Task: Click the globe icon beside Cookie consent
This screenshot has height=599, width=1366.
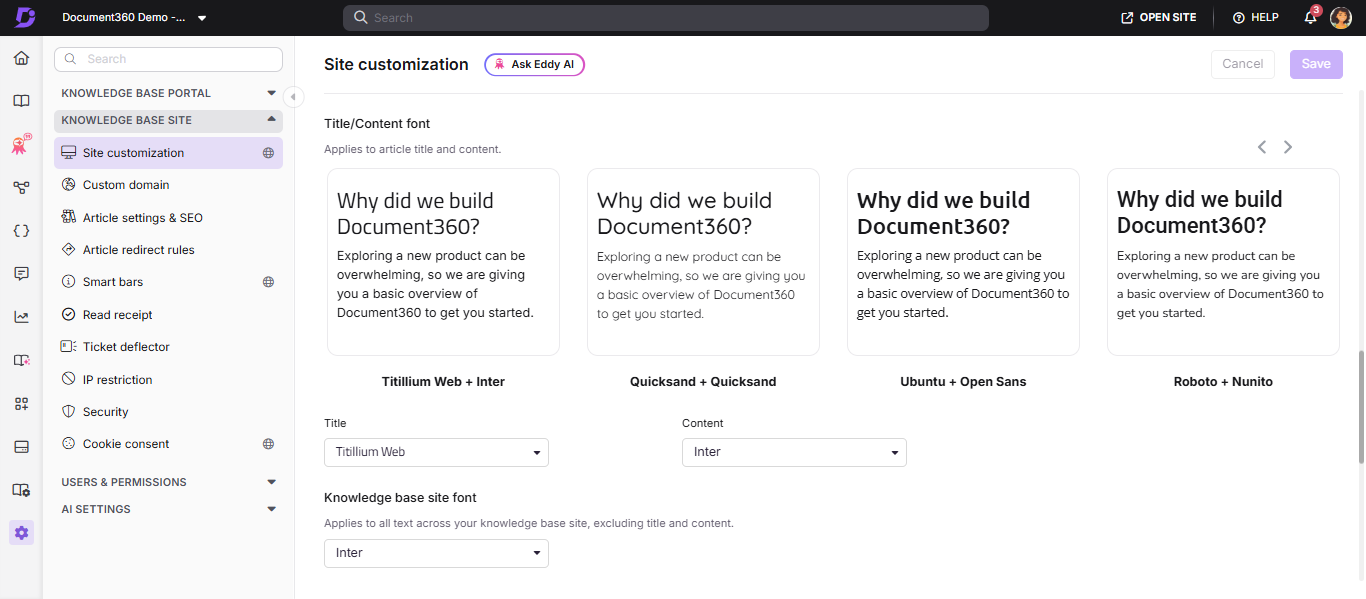Action: click(x=268, y=444)
